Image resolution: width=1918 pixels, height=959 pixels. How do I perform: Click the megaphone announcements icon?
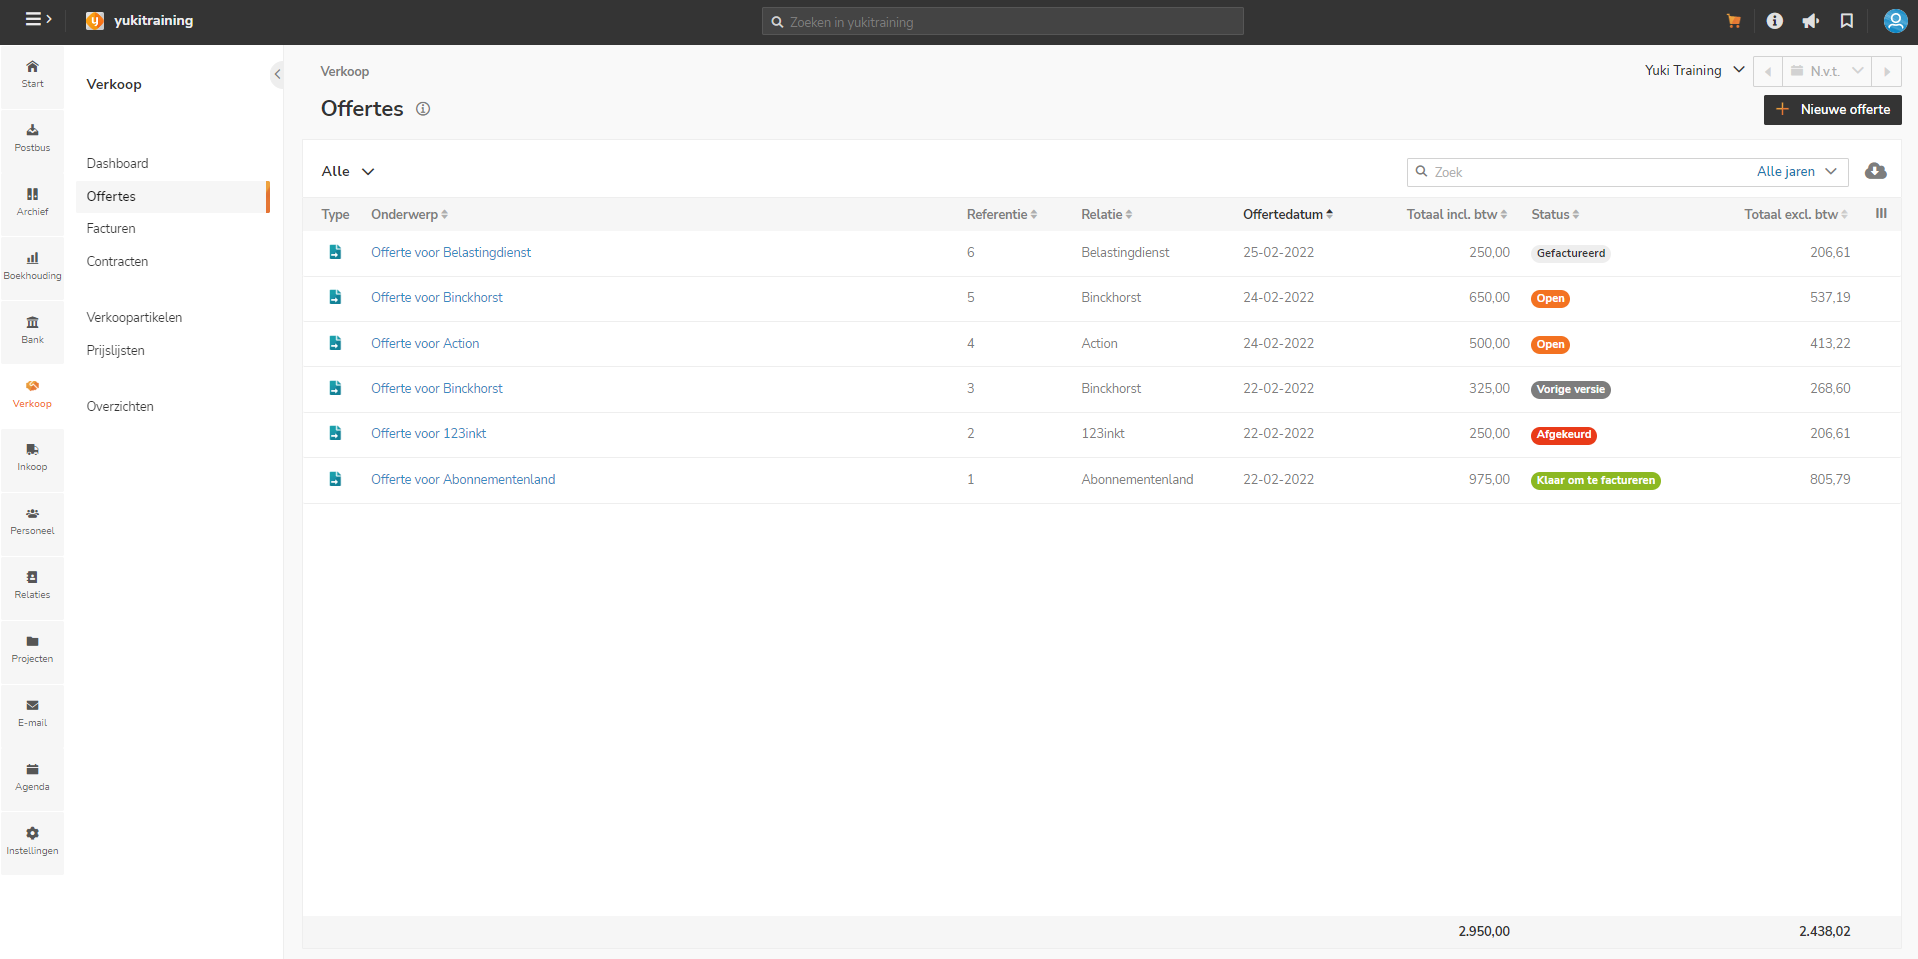click(1811, 21)
